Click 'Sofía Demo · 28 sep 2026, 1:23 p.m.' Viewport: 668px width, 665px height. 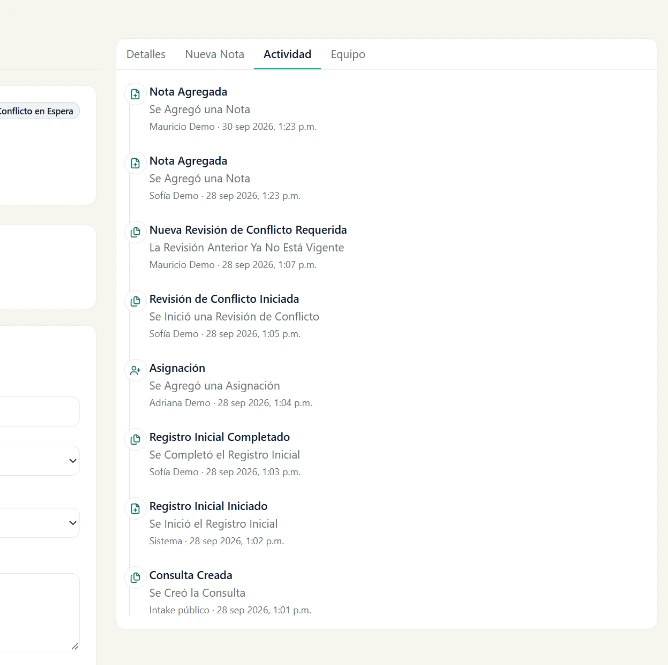225,196
